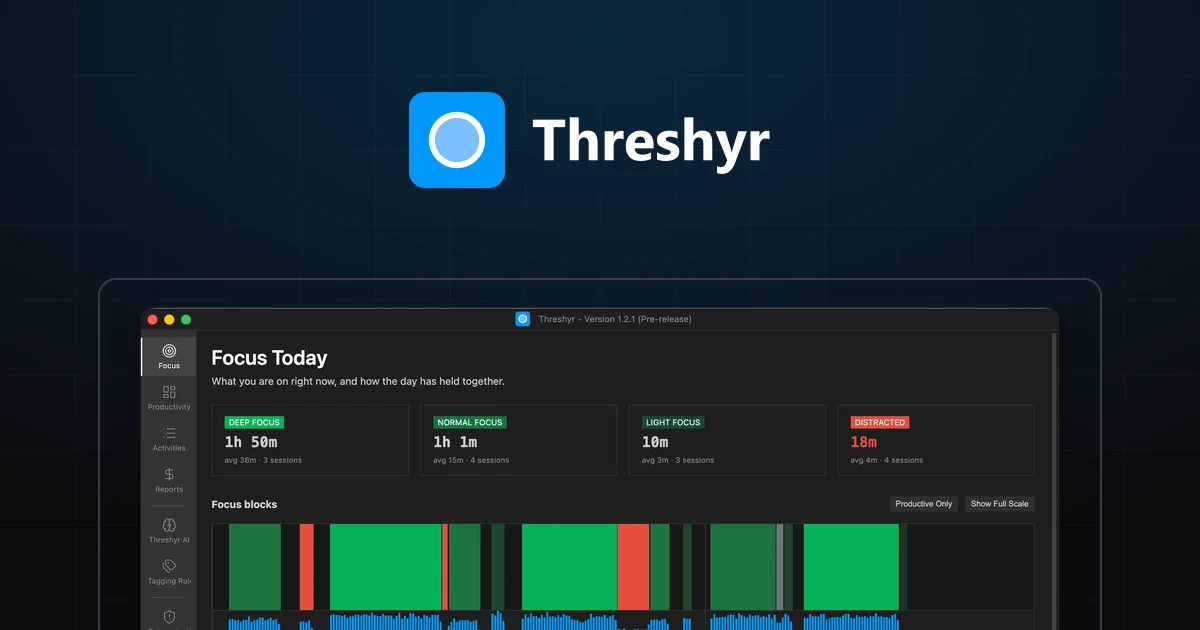
Task: Click the window title 'Threshyr - Version 1.2.1'
Action: tap(615, 319)
